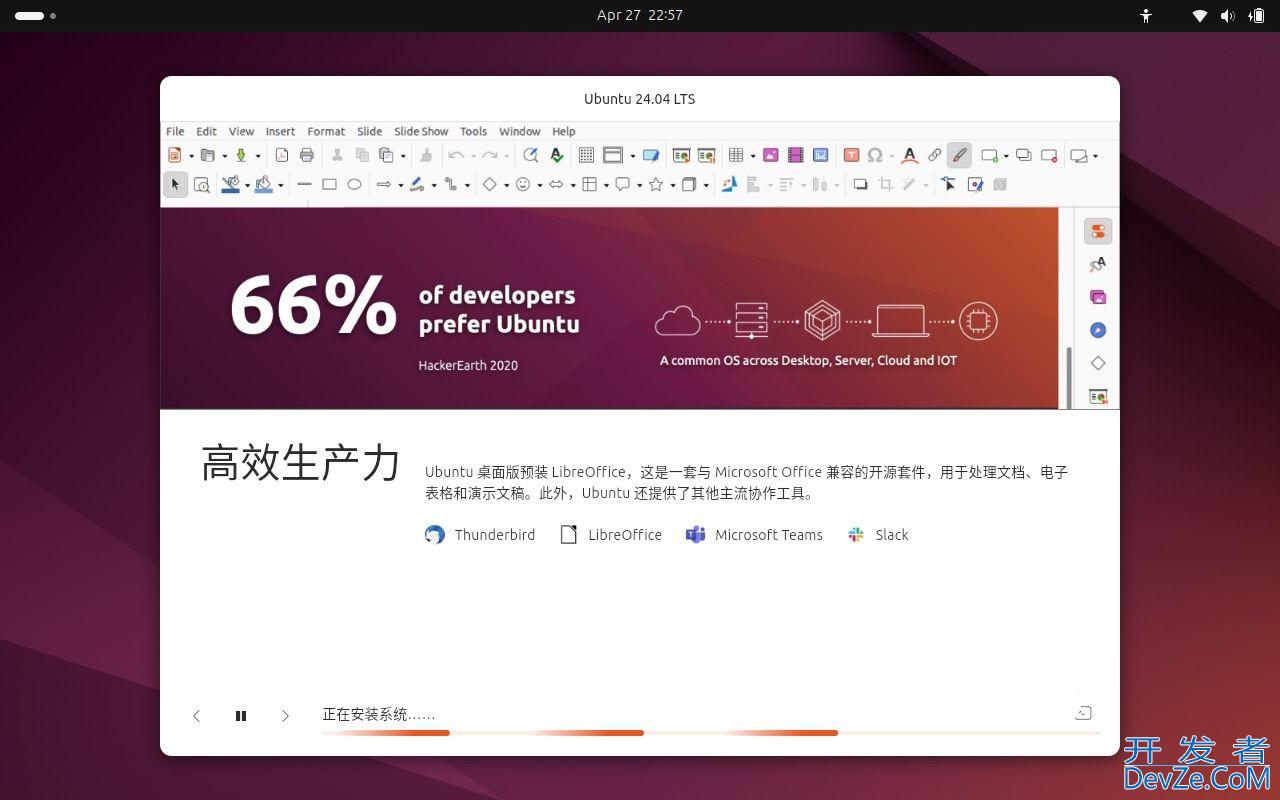Click the Start from First Slide icon
This screenshot has height=800, width=1280.
[x=681, y=155]
